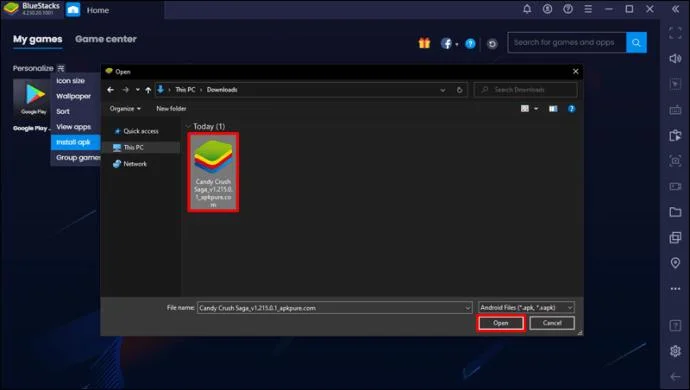The height and width of the screenshot is (390, 690).
Task: Go back in the Open dialog
Action: click(110, 90)
